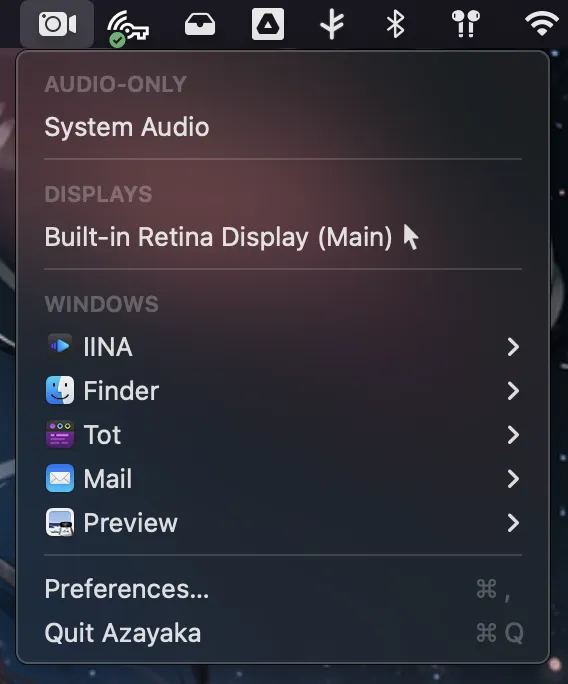Open the Bluetooth menu bar icon
The height and width of the screenshot is (684, 568).
click(x=396, y=24)
